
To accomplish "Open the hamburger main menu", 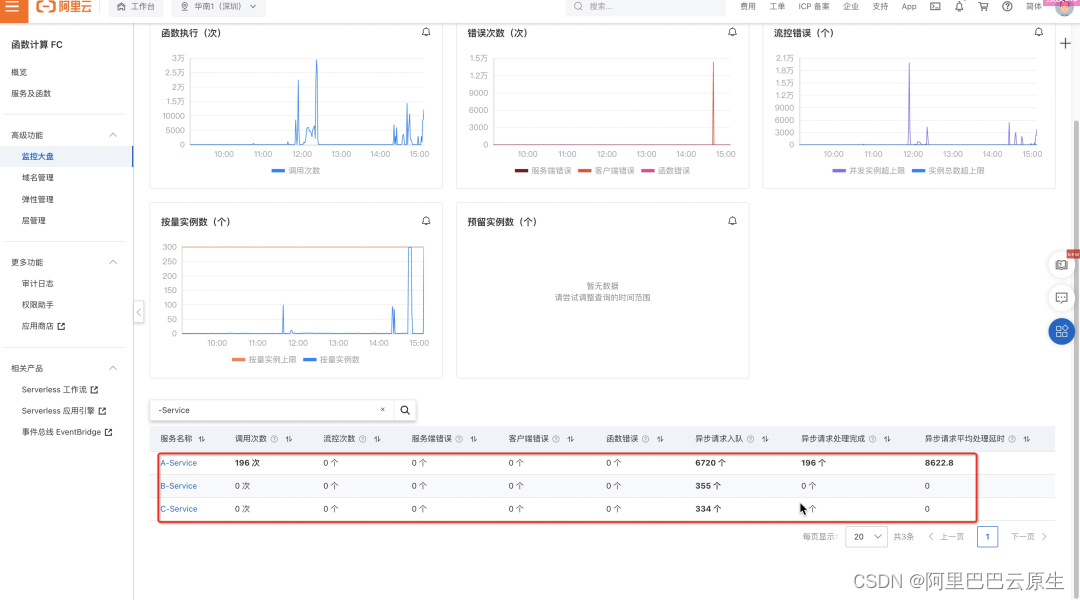I will 12,7.
